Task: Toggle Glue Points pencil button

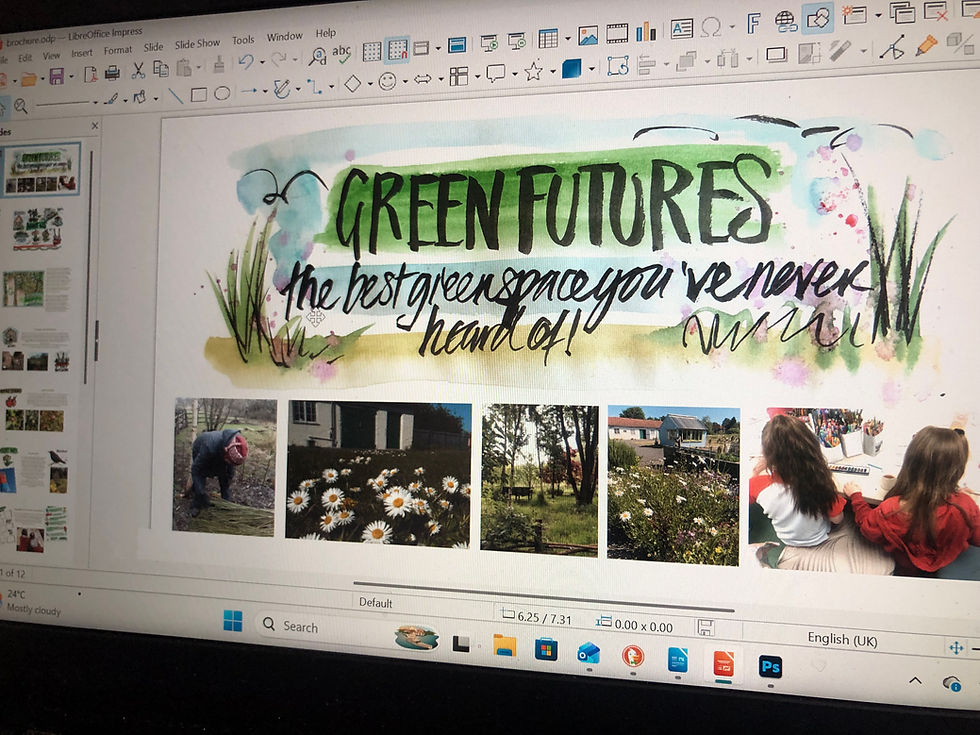Action: click(928, 44)
